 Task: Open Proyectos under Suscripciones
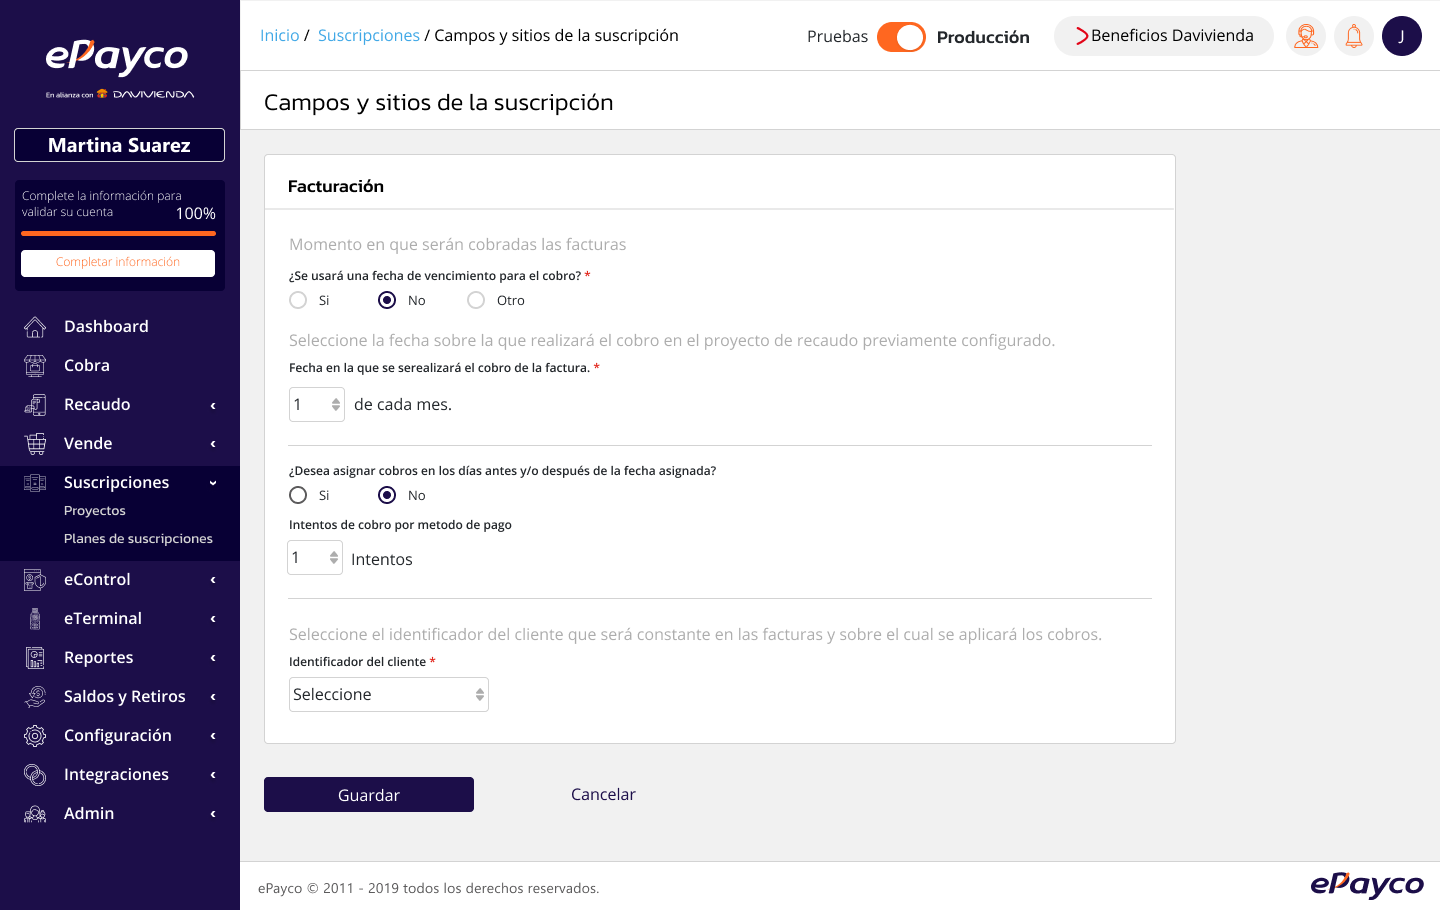pyautogui.click(x=95, y=511)
